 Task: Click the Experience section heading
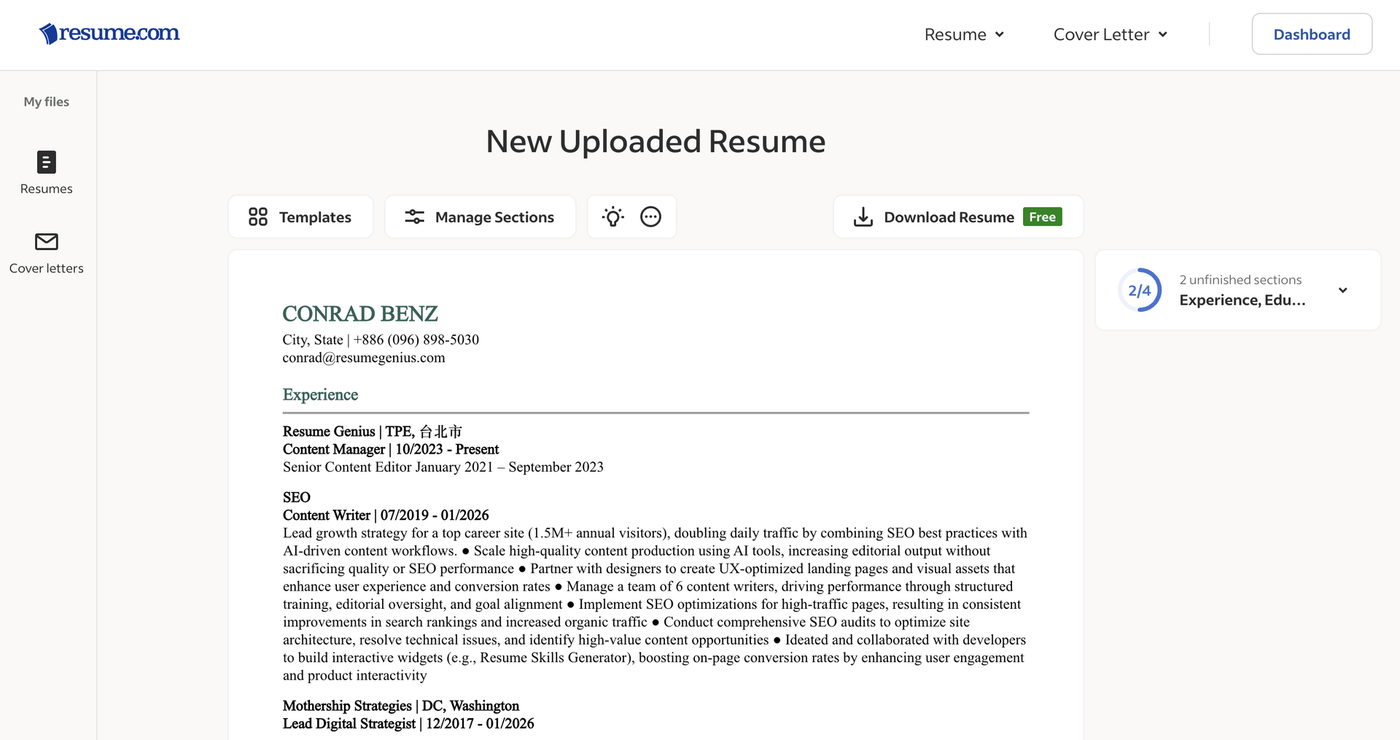(320, 394)
